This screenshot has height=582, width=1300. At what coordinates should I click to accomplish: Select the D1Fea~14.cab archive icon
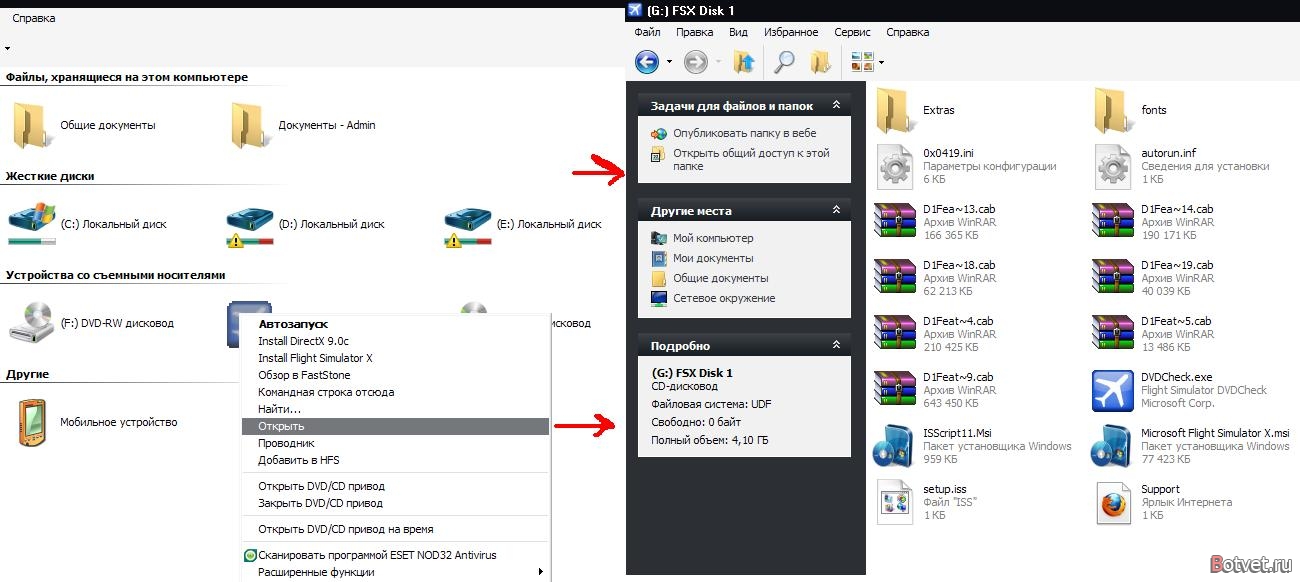[1114, 222]
